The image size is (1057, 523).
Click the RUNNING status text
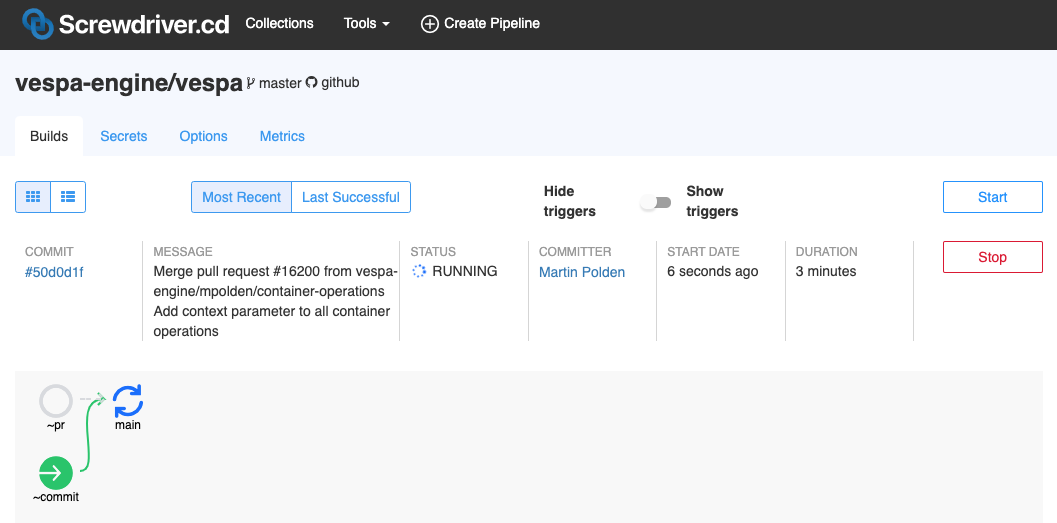464,272
